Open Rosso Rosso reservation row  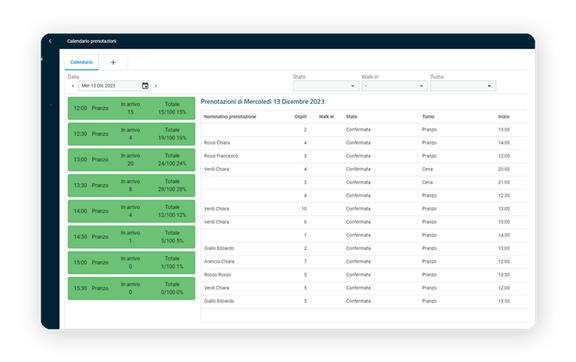[364, 275]
